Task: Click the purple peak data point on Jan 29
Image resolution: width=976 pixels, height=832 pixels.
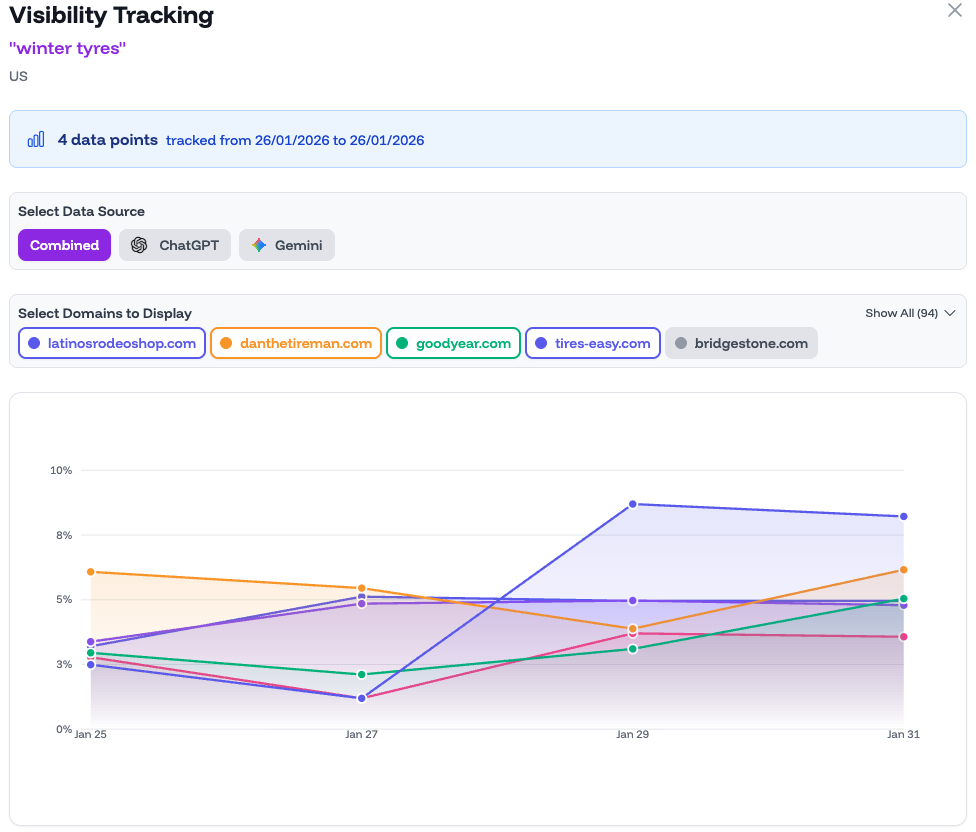Action: tap(633, 504)
